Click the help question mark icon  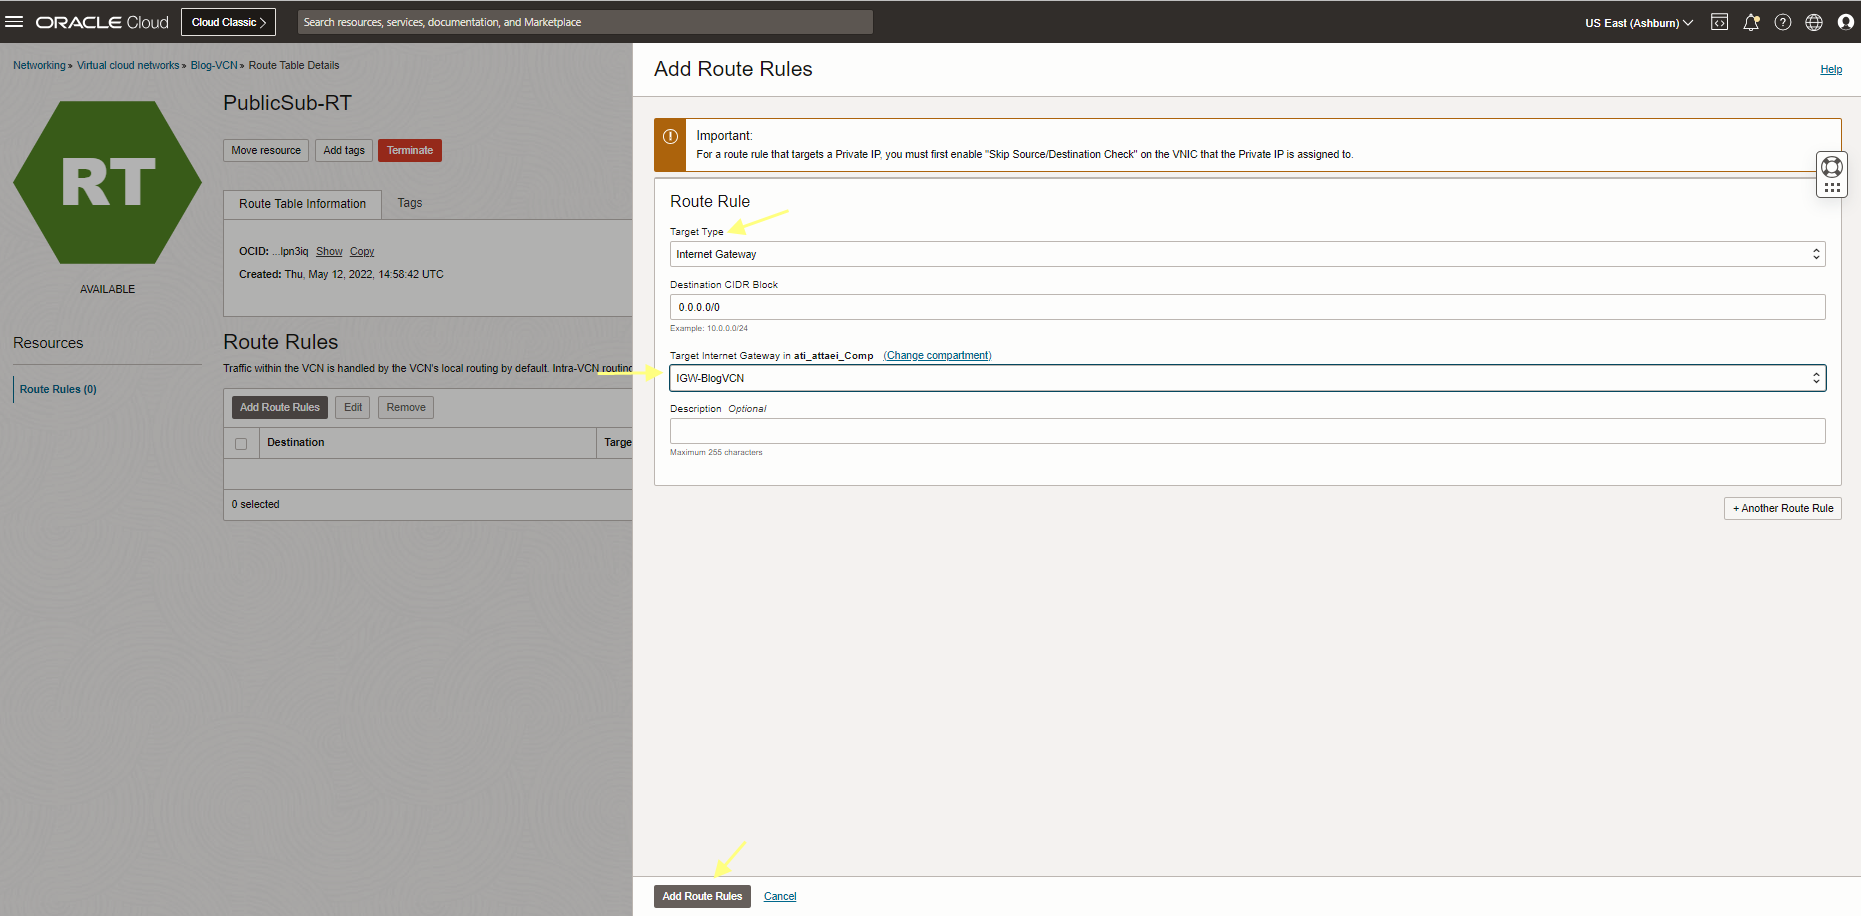[x=1783, y=22]
